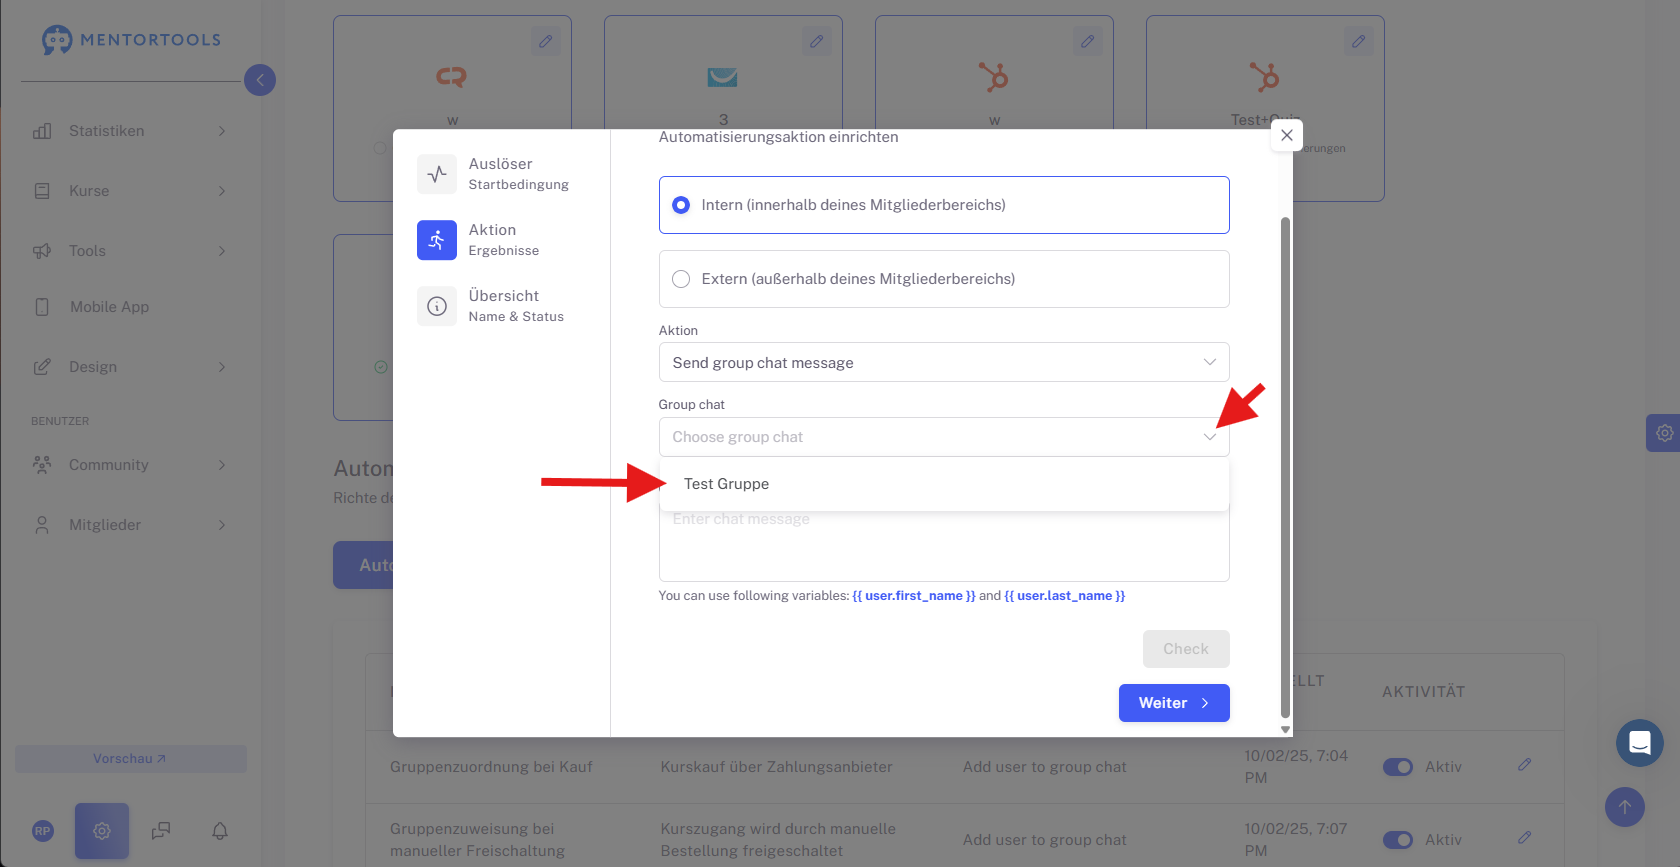The width and height of the screenshot is (1680, 867).
Task: Open settings gear in bottom sidebar bar
Action: click(102, 831)
